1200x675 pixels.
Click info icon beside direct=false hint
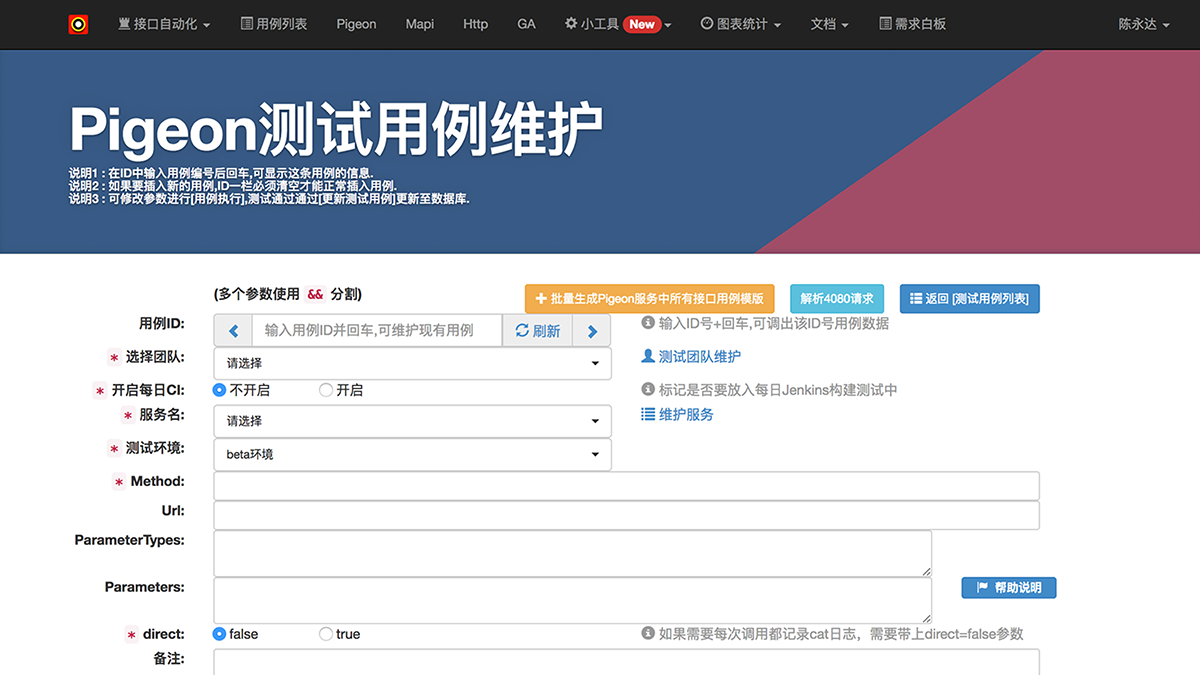click(647, 634)
